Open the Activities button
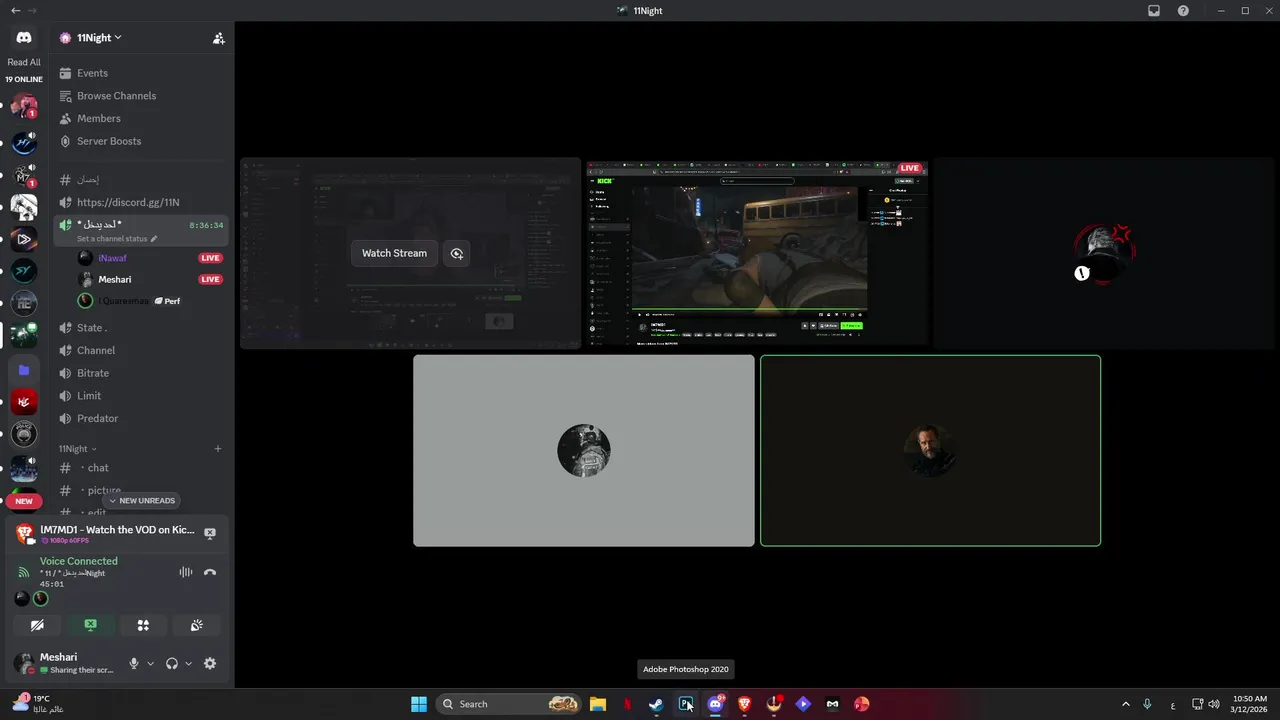 point(143,625)
